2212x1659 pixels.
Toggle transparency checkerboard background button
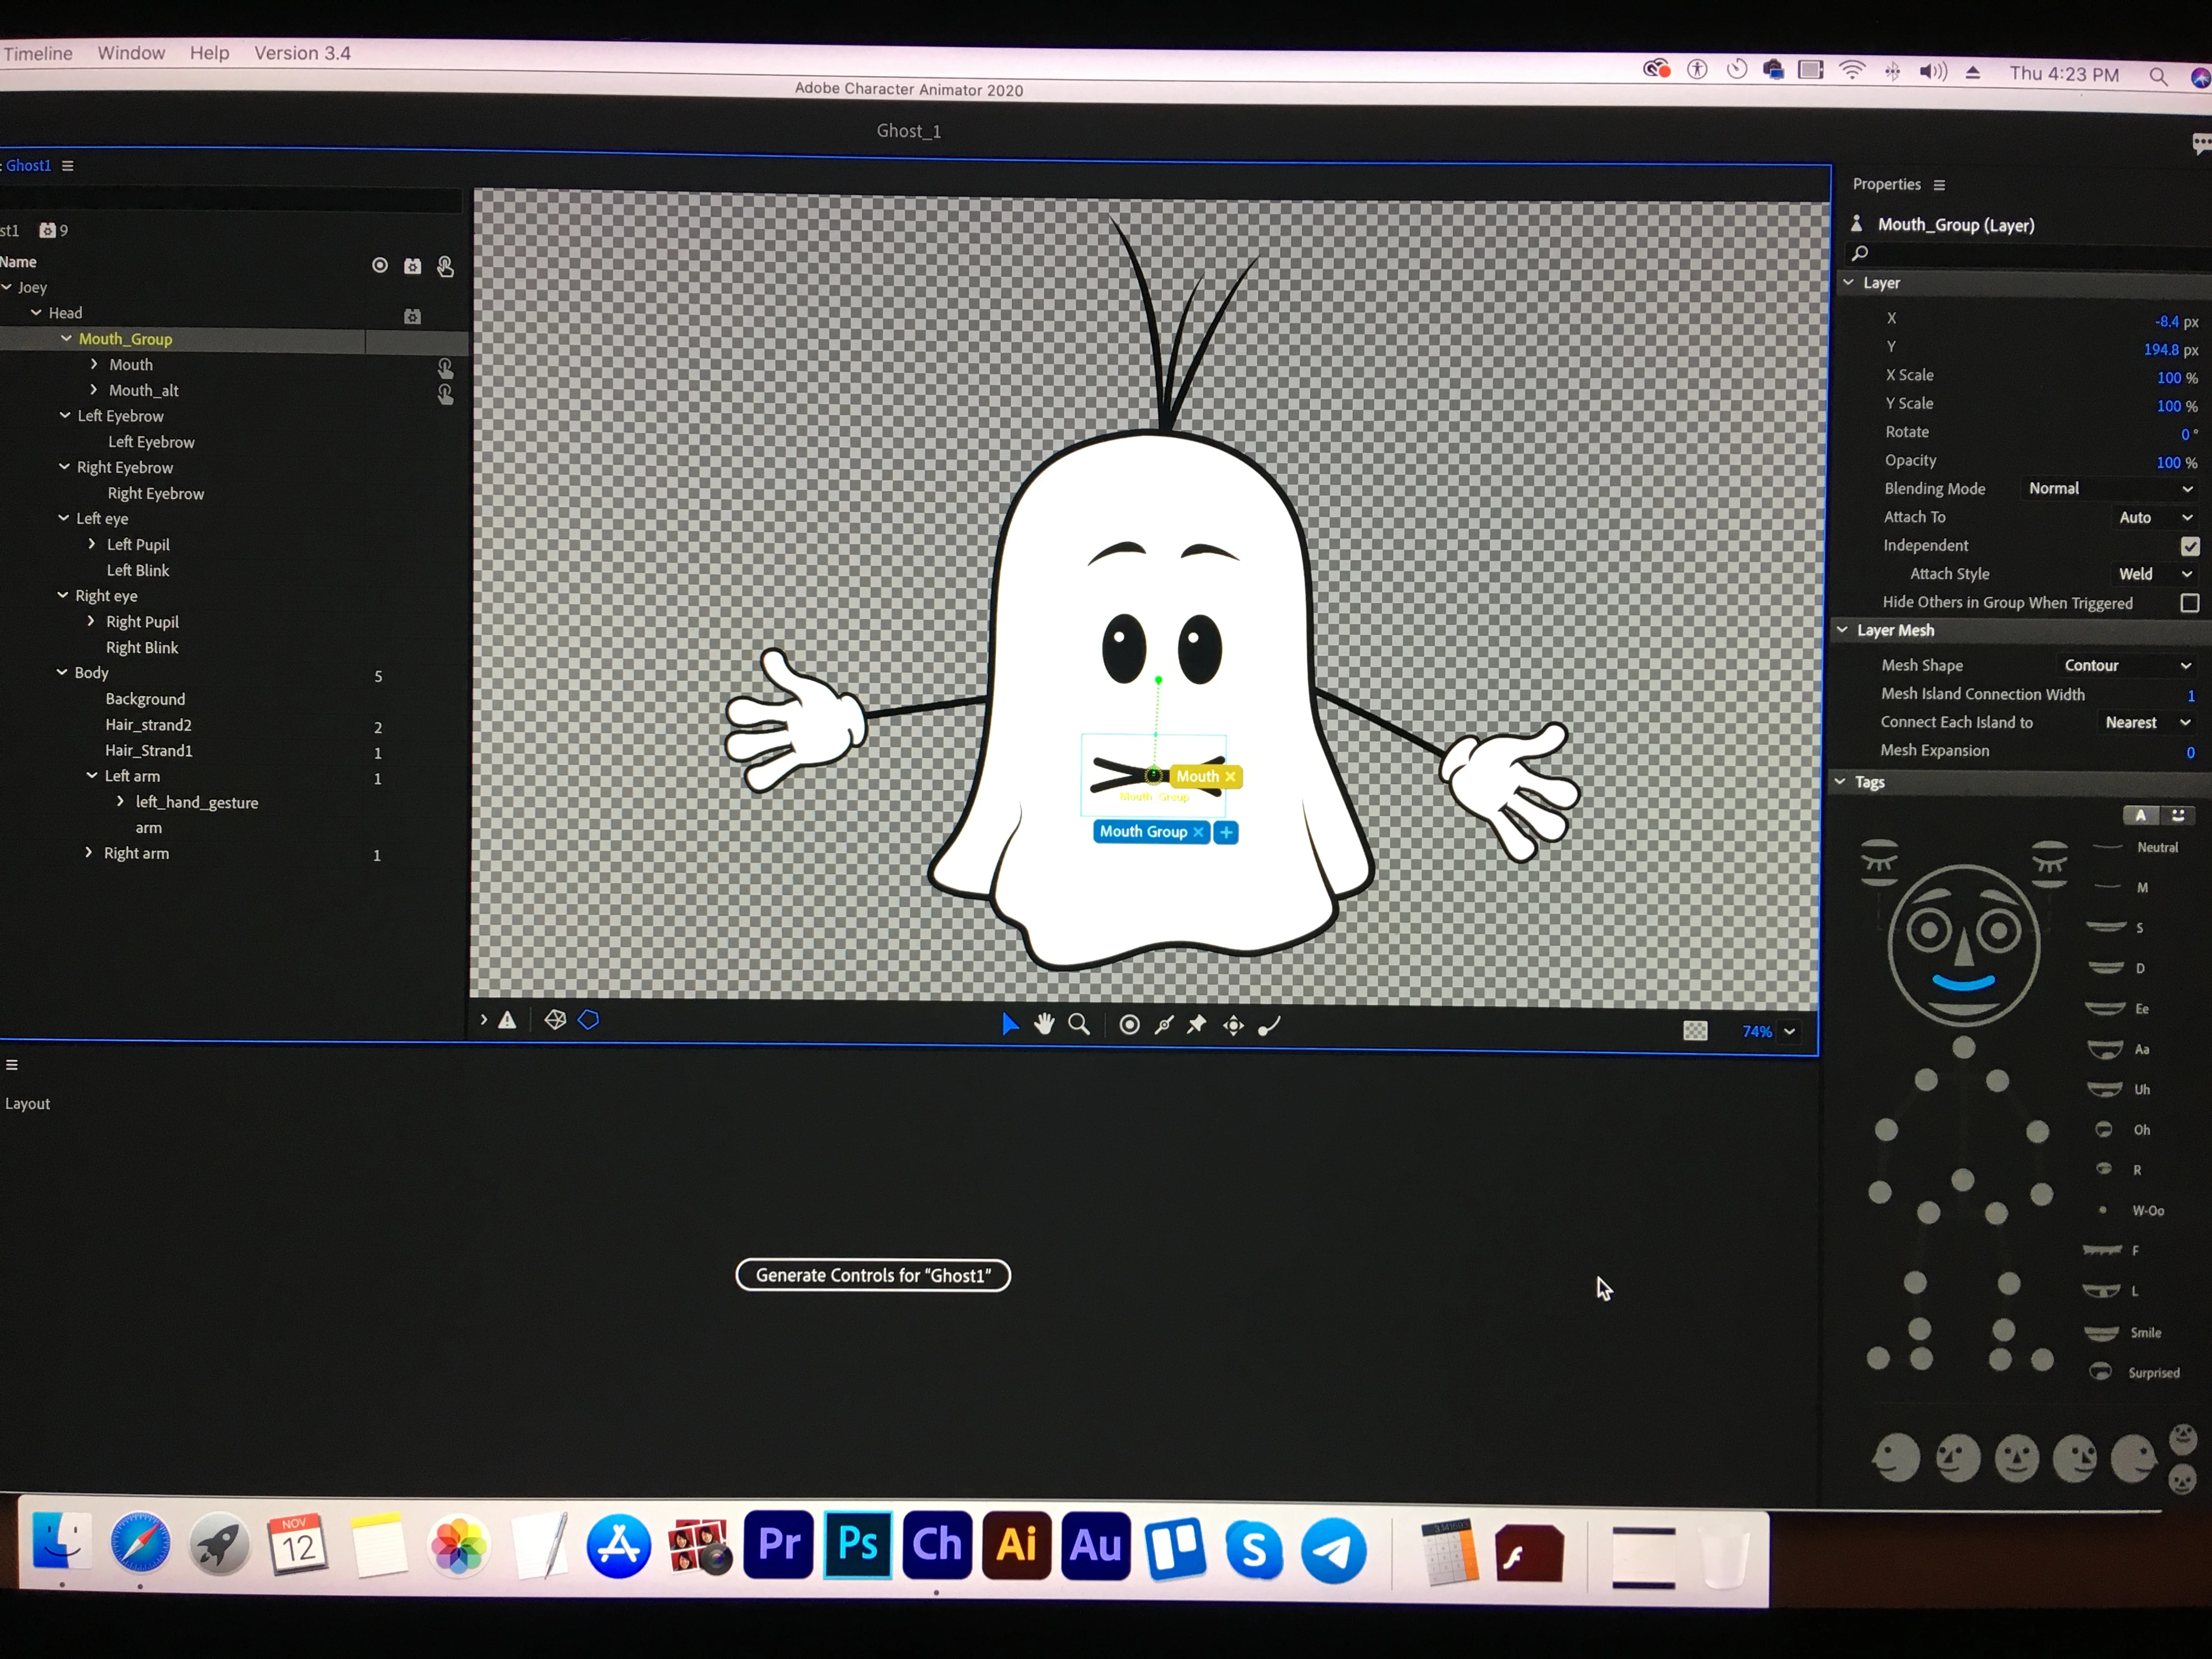[x=1695, y=1031]
